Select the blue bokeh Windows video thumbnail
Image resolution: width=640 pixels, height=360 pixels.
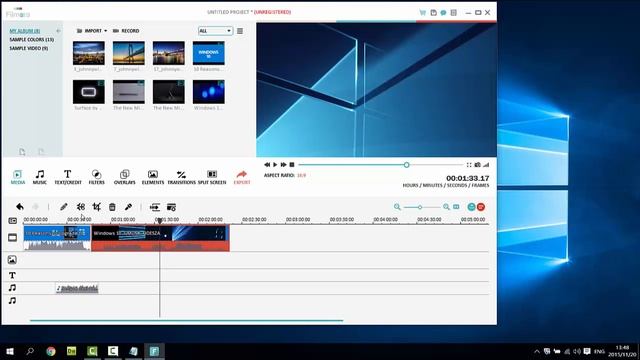point(209,92)
